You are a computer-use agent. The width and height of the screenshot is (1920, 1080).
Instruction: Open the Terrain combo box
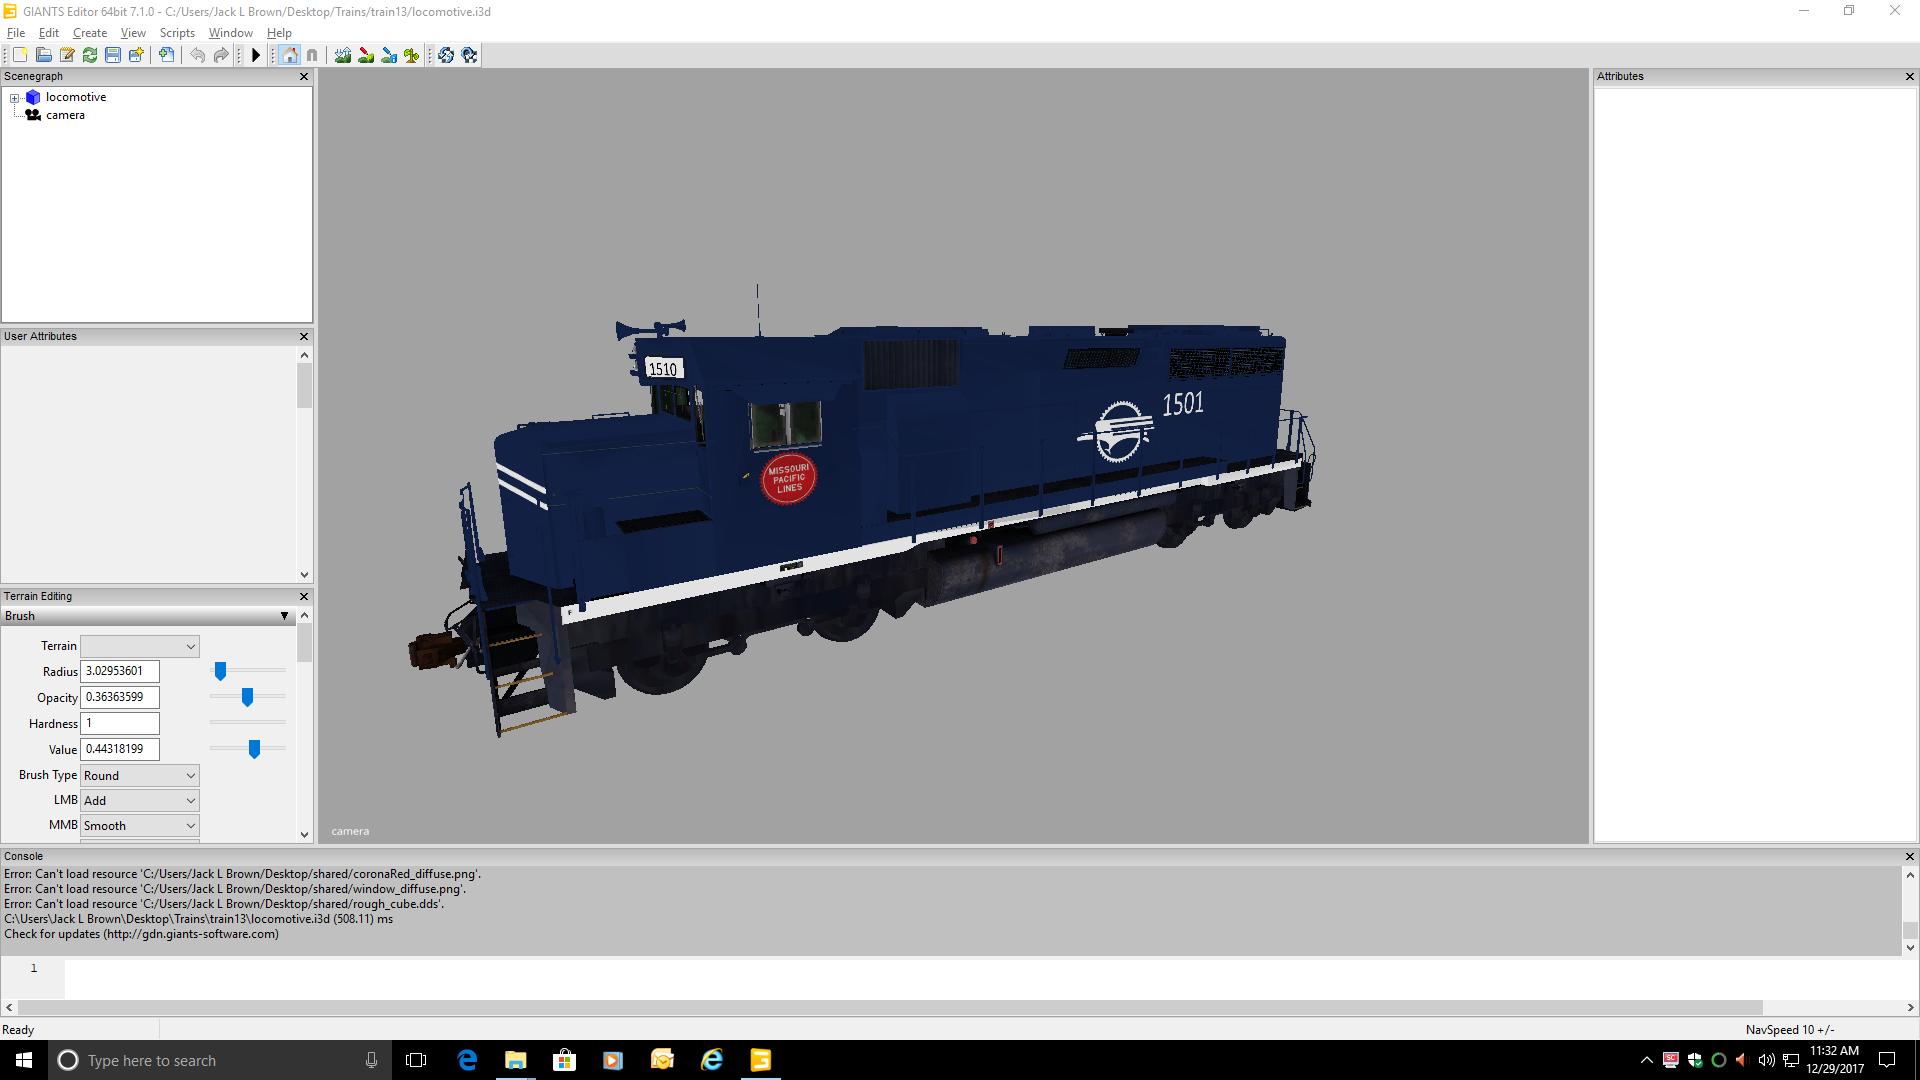(140, 647)
